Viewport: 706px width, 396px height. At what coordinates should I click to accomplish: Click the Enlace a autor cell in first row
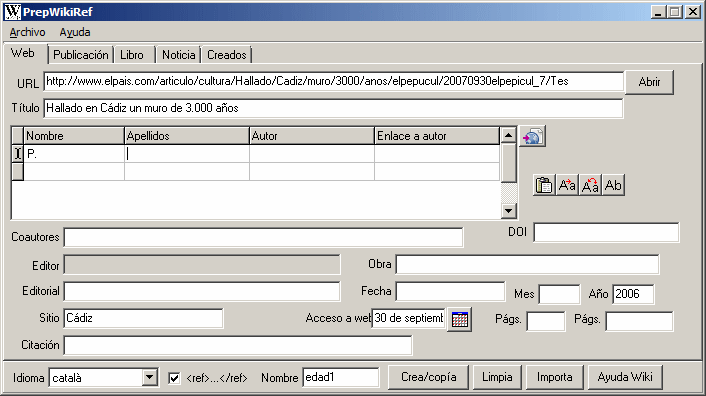(437, 154)
